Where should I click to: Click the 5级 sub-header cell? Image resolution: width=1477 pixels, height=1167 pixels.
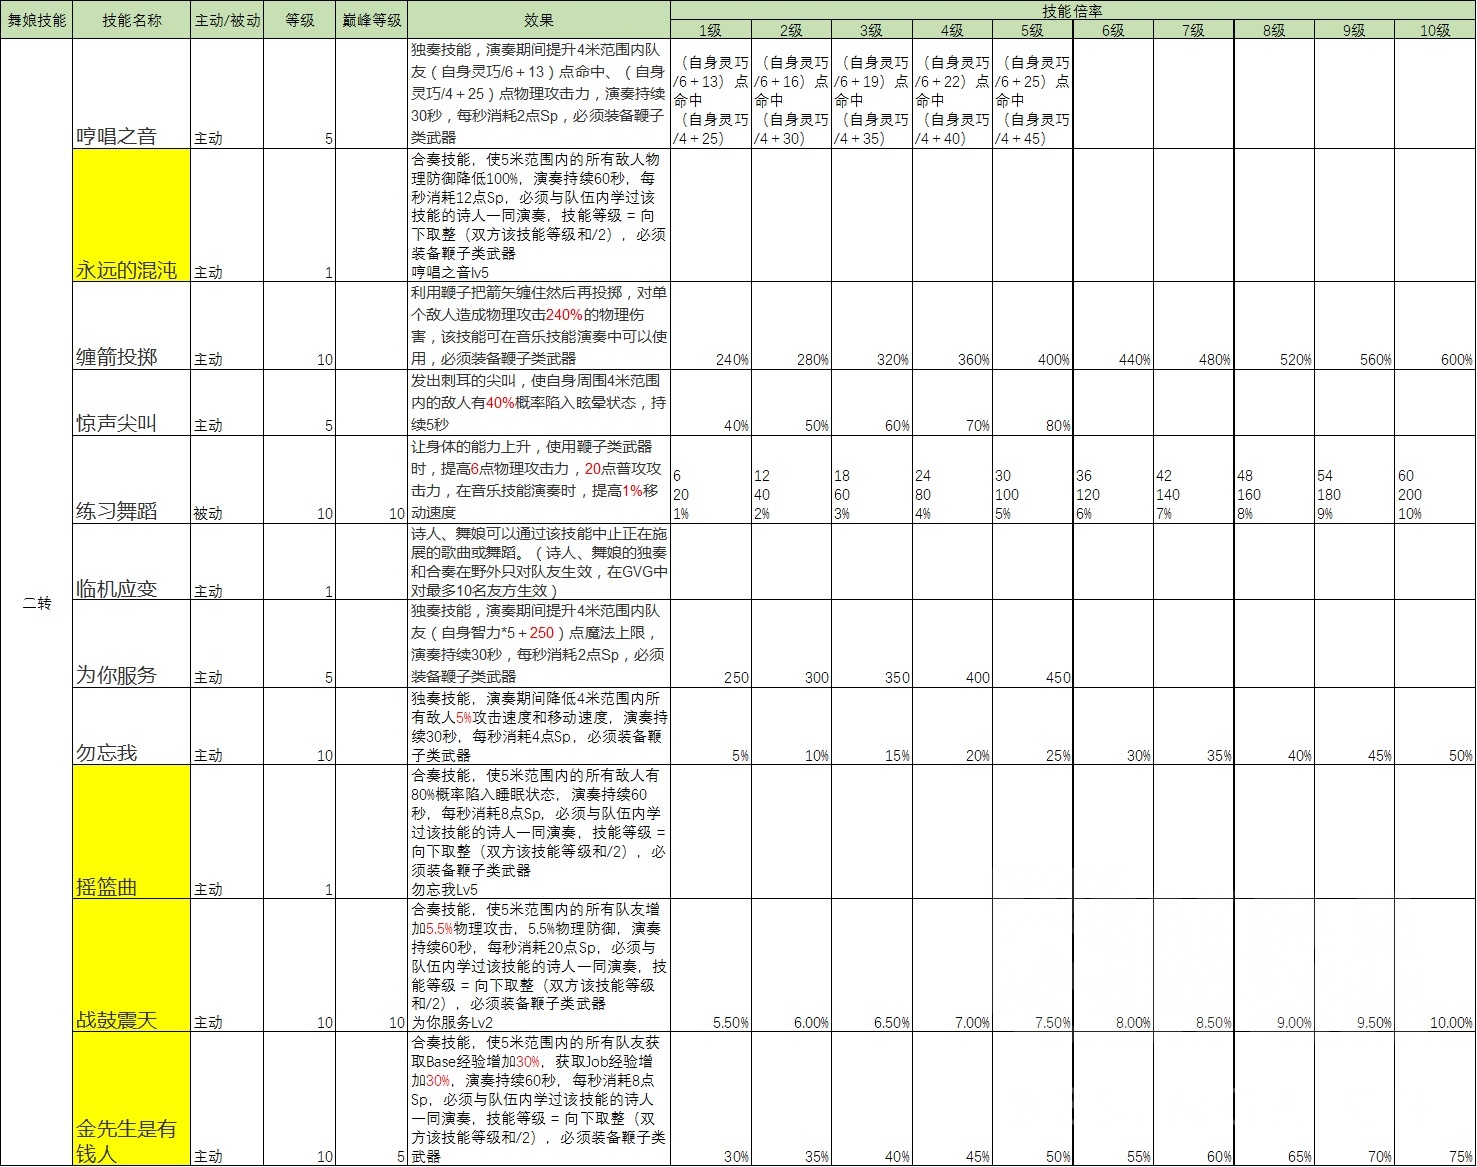tap(1032, 30)
